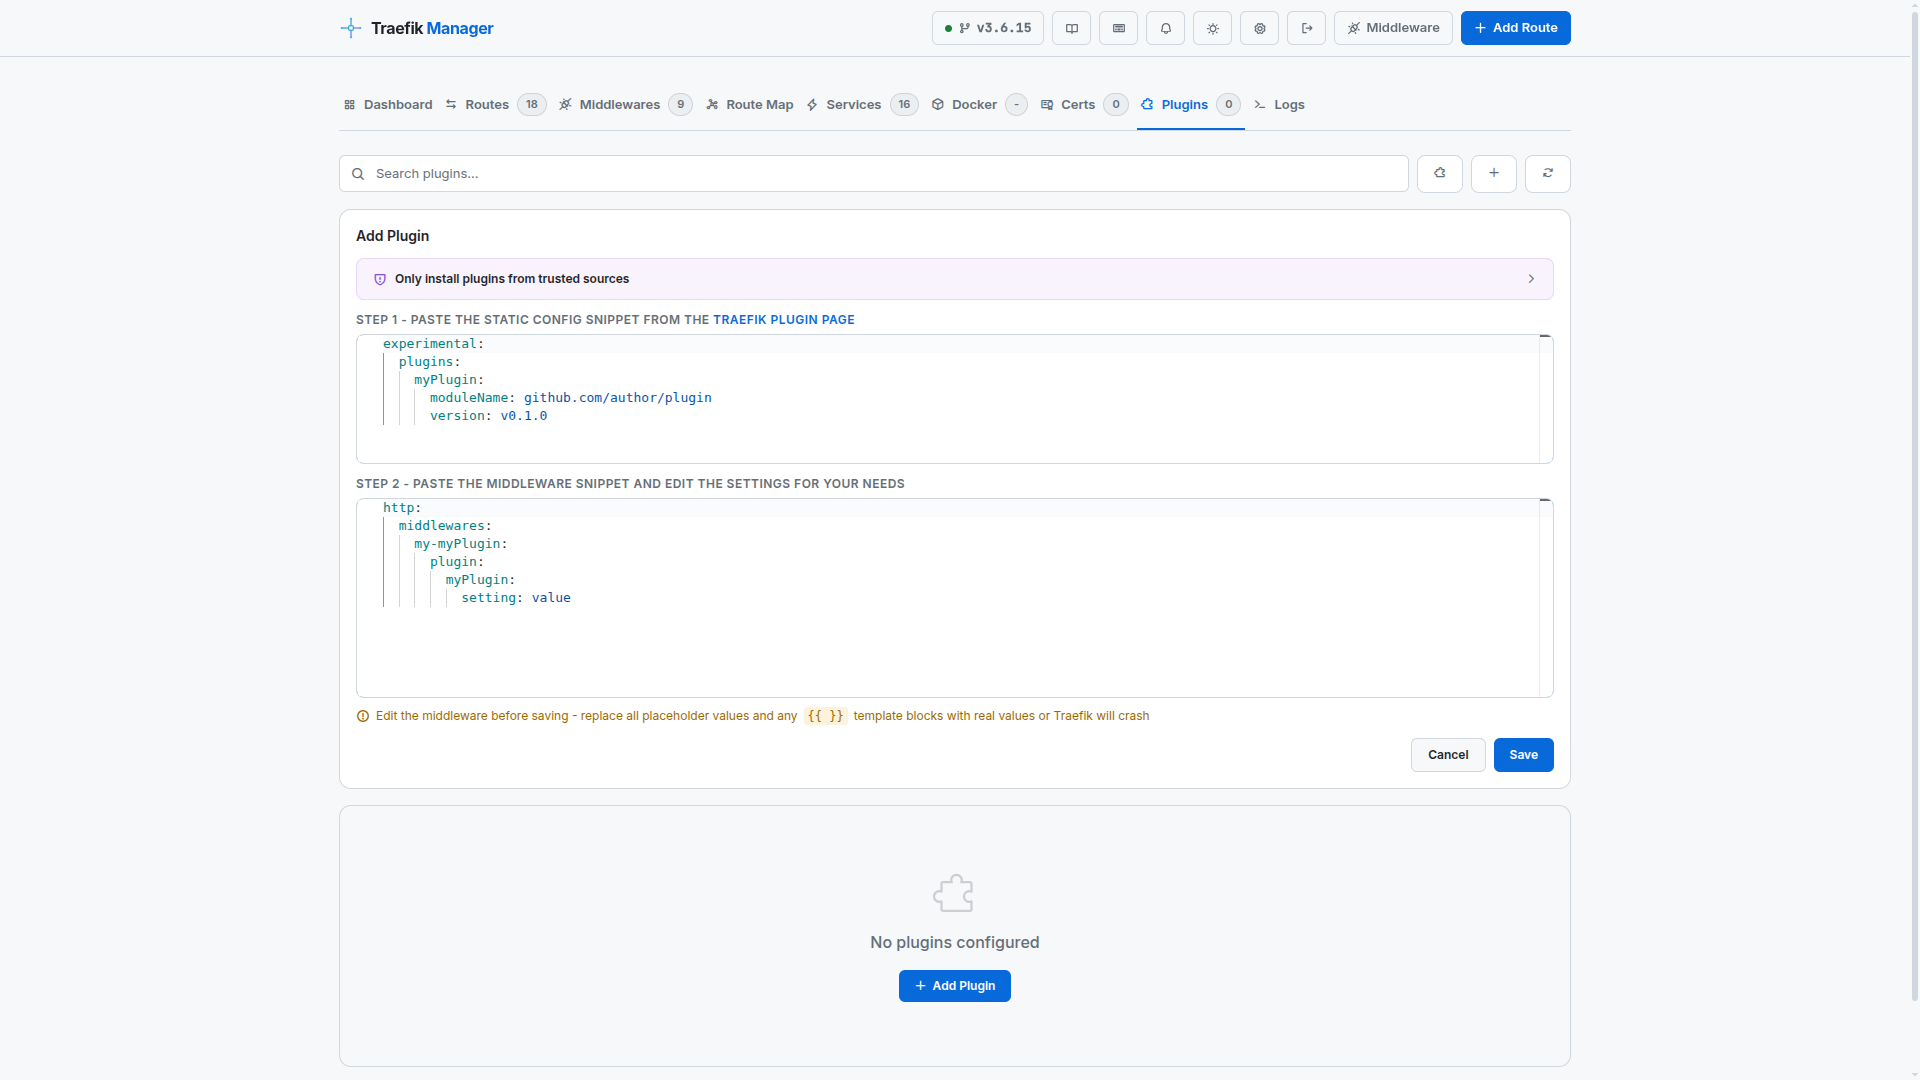Click the 'setting: value' line
Screen dimensions: 1920x1080
click(x=516, y=598)
